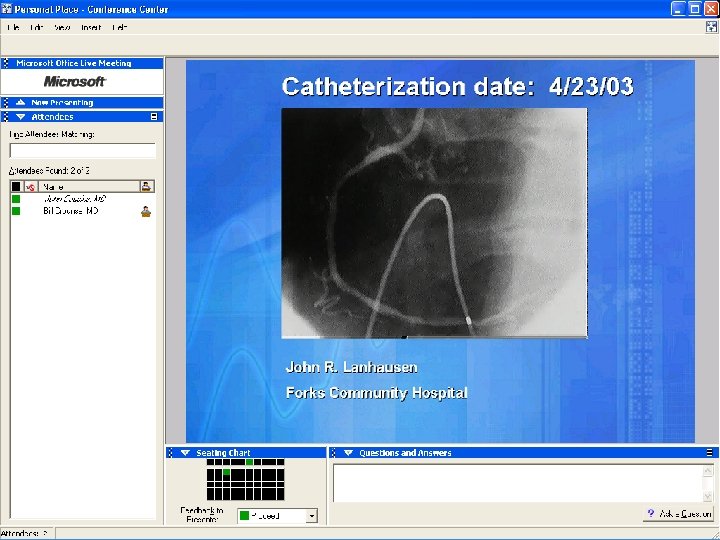Open the Edit menu

pyautogui.click(x=36, y=28)
